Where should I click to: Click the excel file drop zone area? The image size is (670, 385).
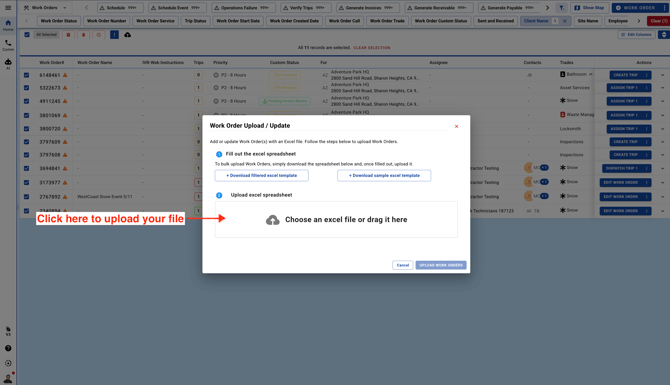336,220
